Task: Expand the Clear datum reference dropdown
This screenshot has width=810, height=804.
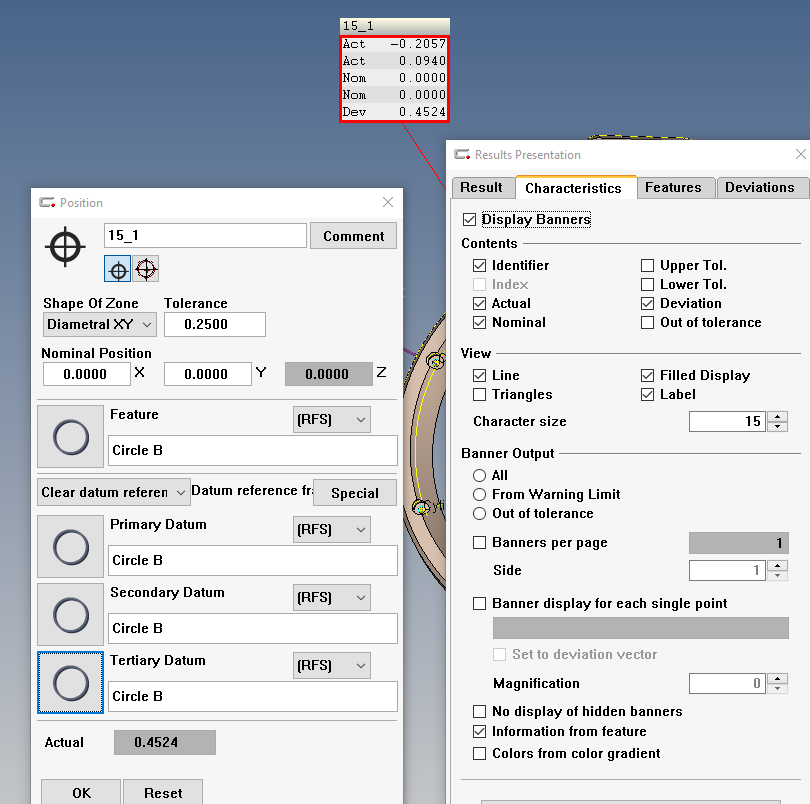Action: click(x=113, y=492)
